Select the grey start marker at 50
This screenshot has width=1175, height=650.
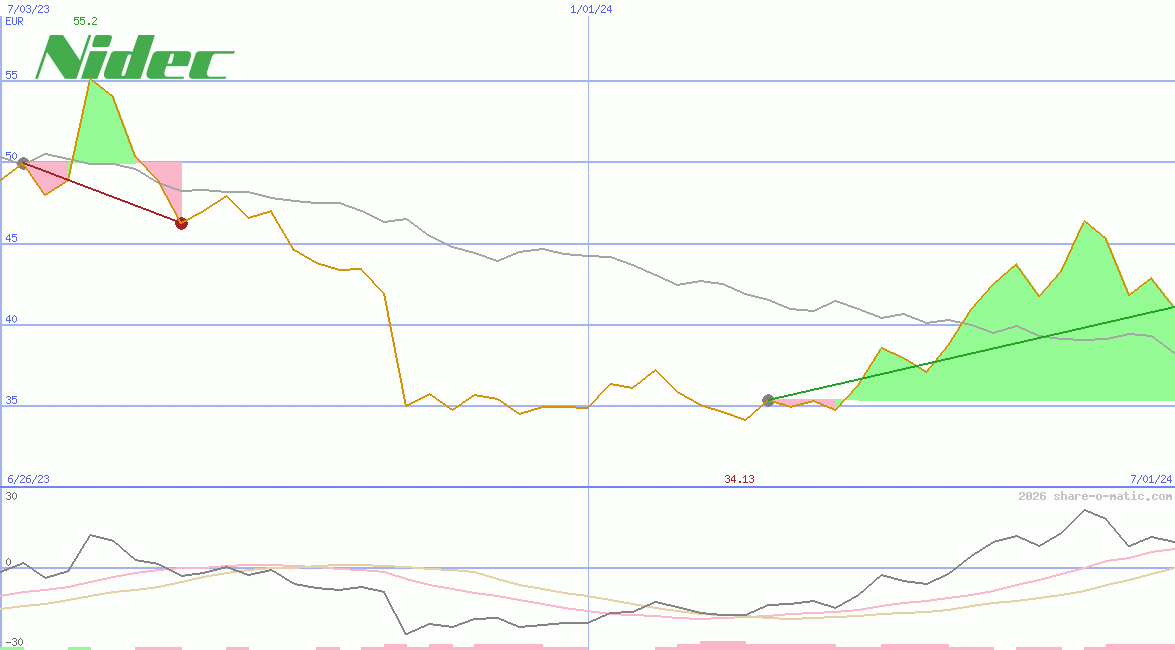pos(22,163)
